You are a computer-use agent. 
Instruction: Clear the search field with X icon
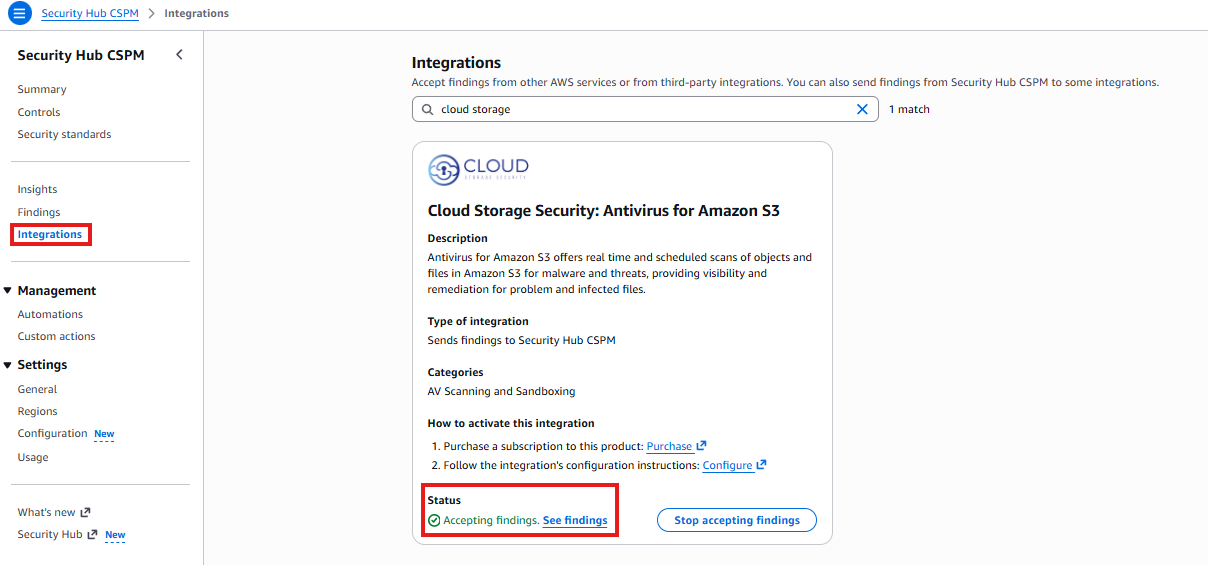862,109
